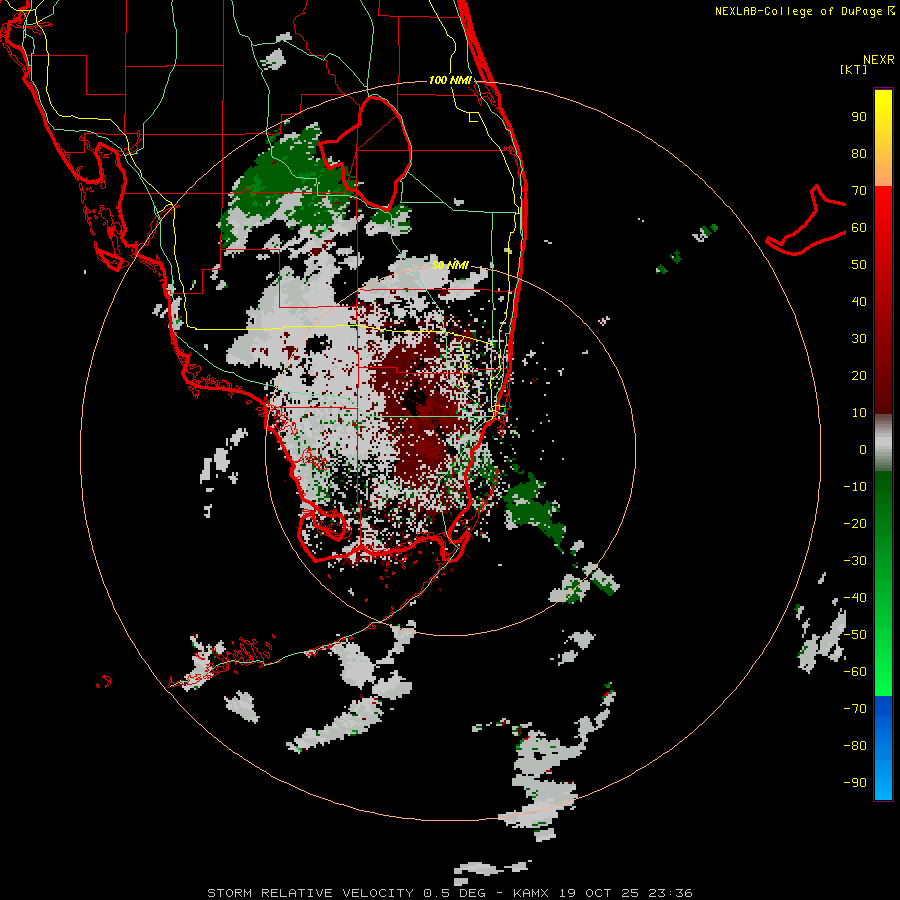Select the positive 30 scale label
This screenshot has height=900, width=900.
click(x=859, y=339)
